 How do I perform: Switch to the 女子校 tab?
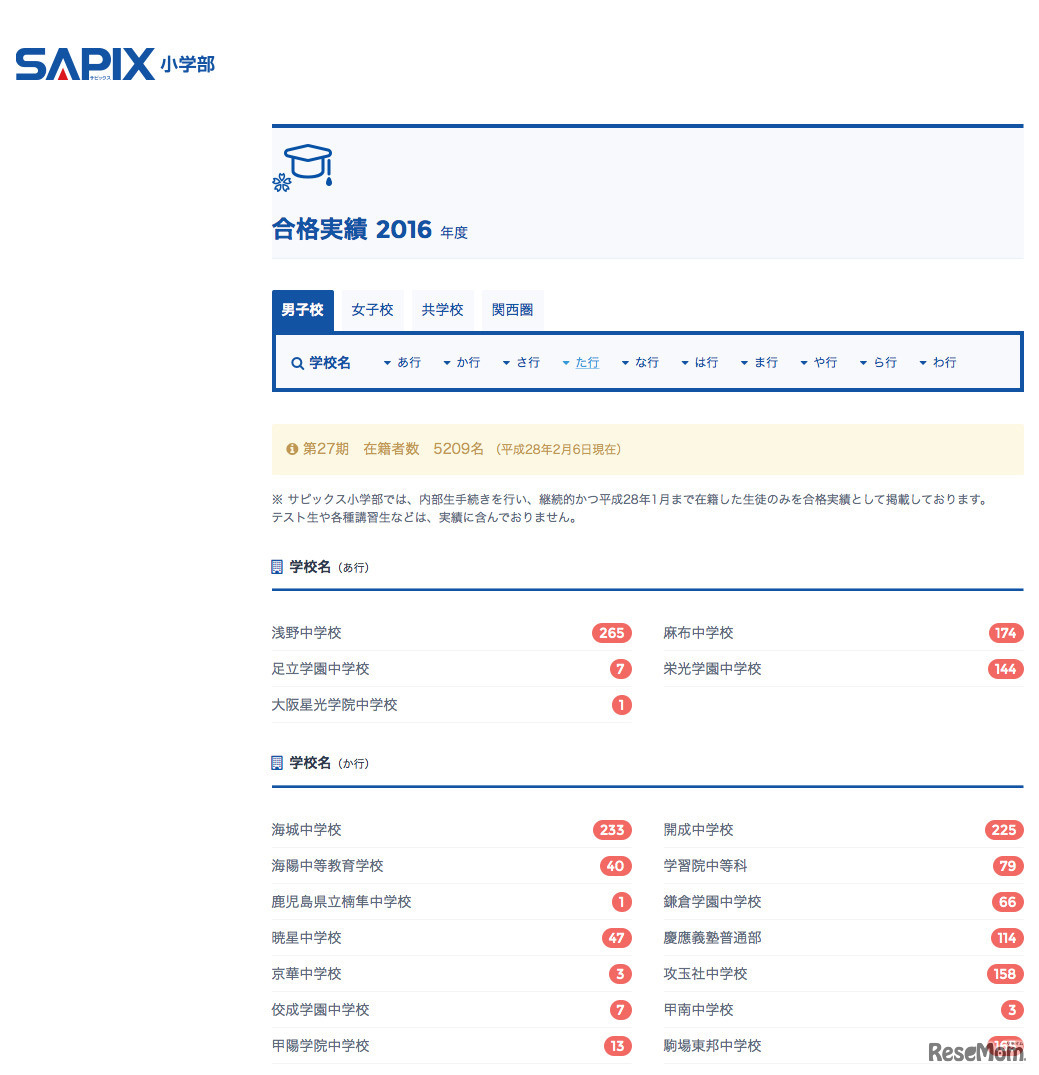pyautogui.click(x=372, y=310)
